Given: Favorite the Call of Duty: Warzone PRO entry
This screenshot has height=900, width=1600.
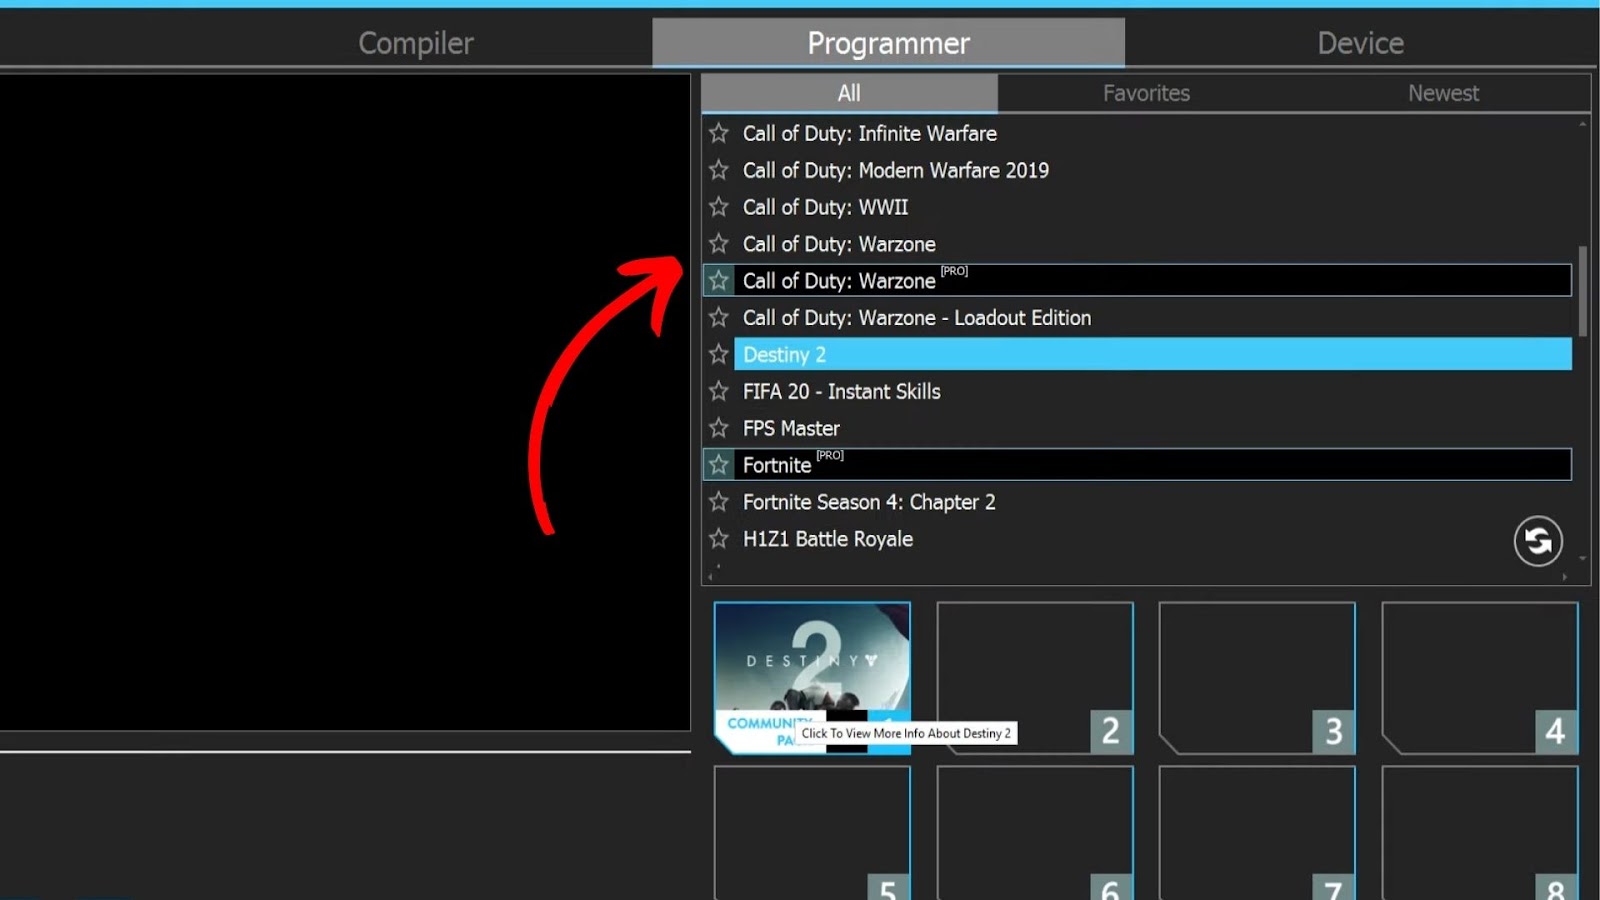Looking at the screenshot, I should pyautogui.click(x=719, y=281).
